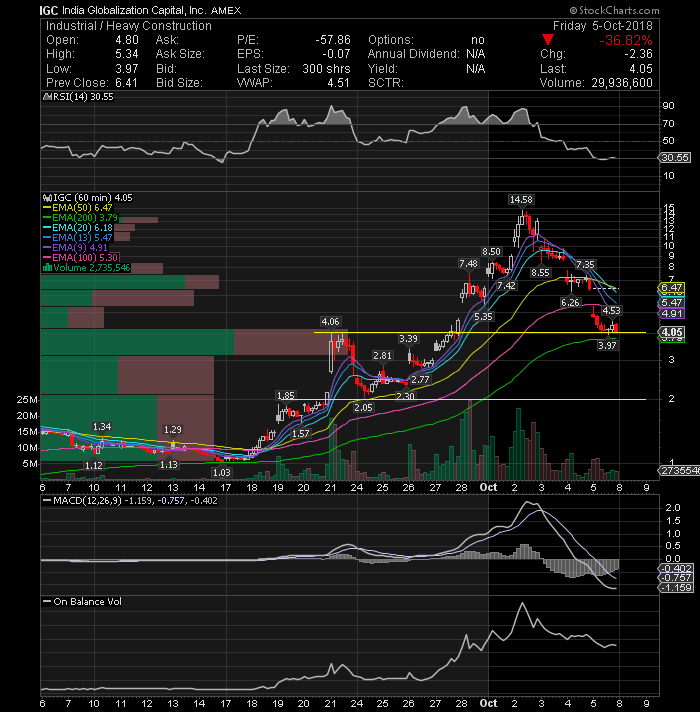Click the Options value no
The image size is (700, 712).
click(x=478, y=40)
